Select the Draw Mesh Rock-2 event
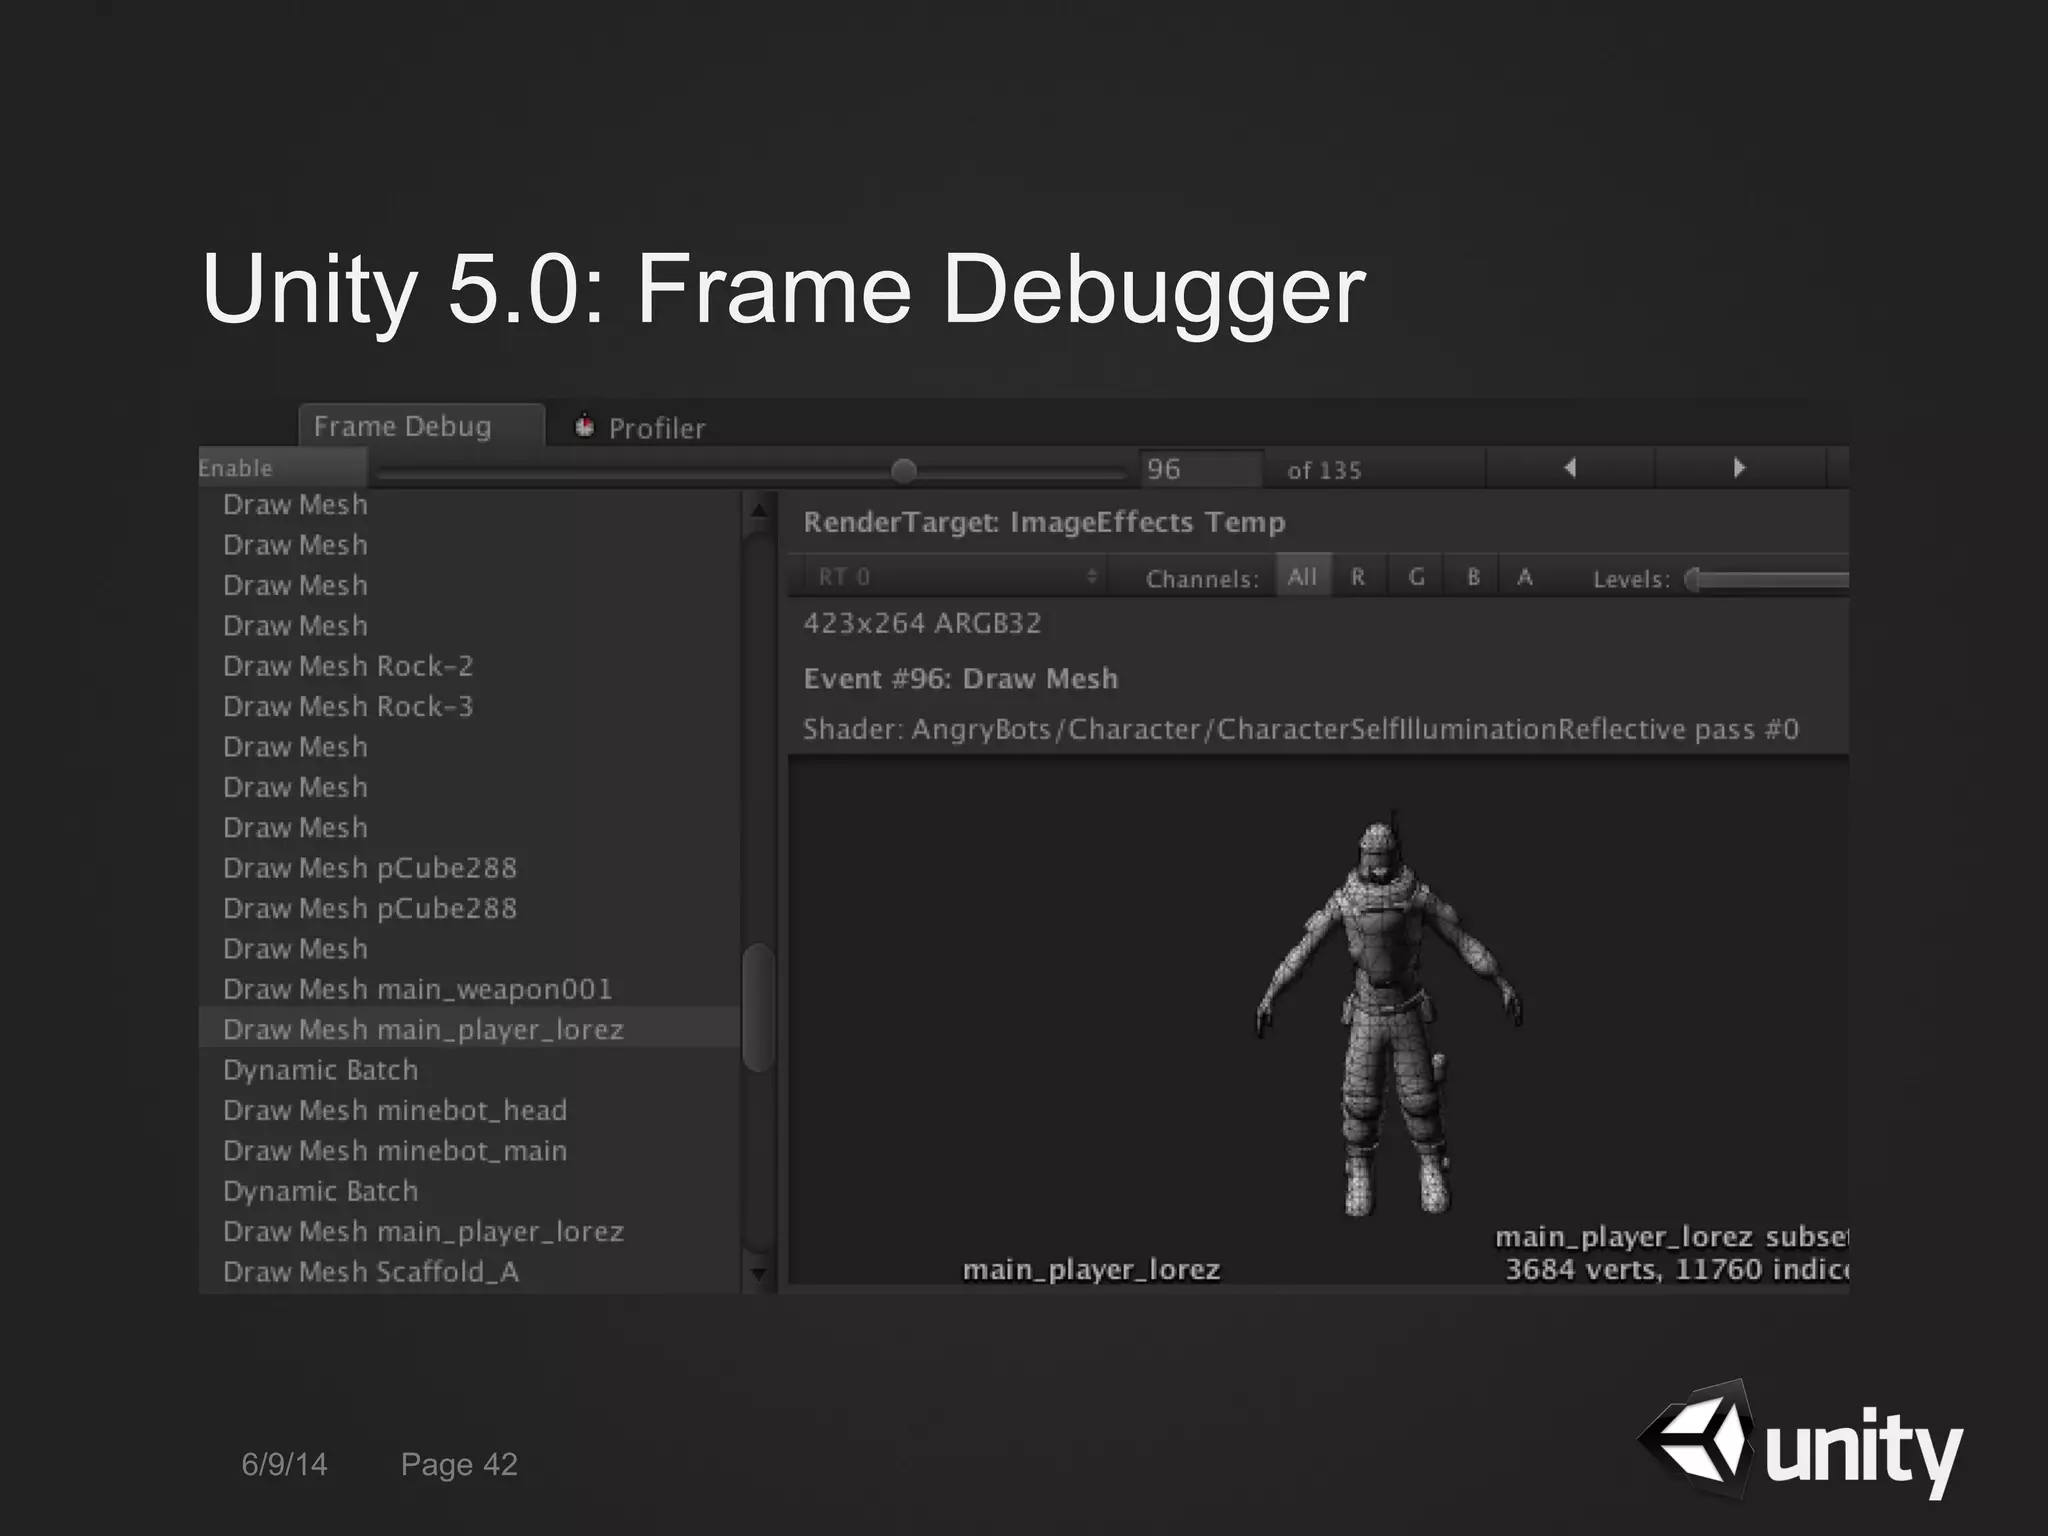Viewport: 2048px width, 1536px height. tap(469, 666)
